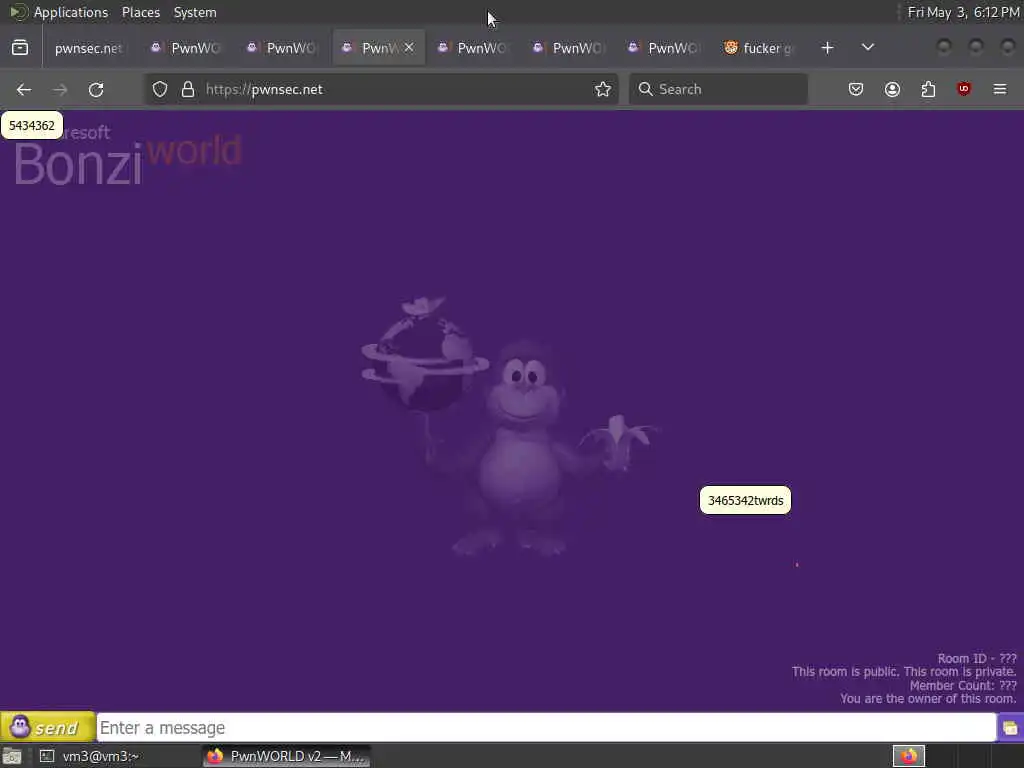Click the URL address bar field
The image size is (1024, 768).
click(381, 89)
